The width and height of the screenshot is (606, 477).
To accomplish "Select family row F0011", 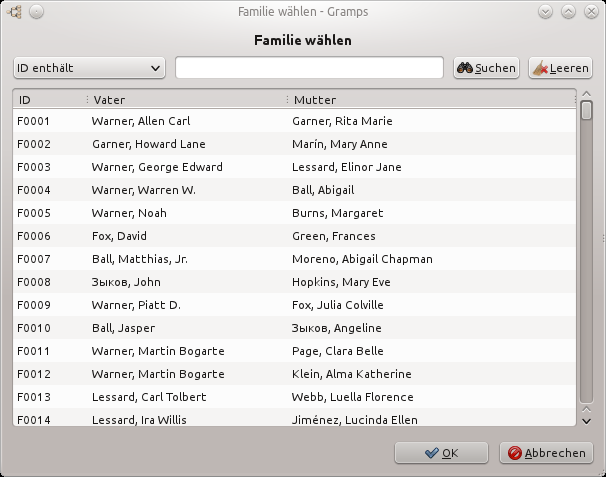I will pyautogui.click(x=294, y=351).
